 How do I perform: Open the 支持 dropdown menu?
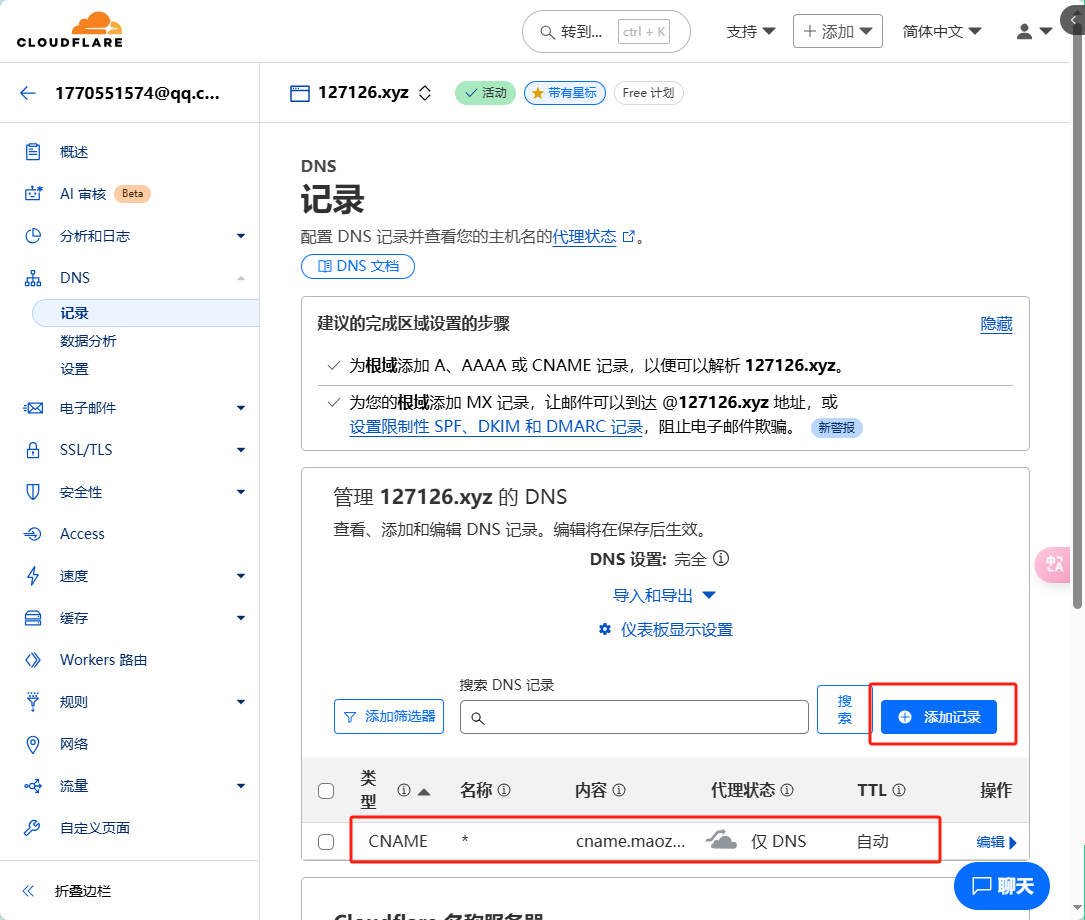coord(751,31)
